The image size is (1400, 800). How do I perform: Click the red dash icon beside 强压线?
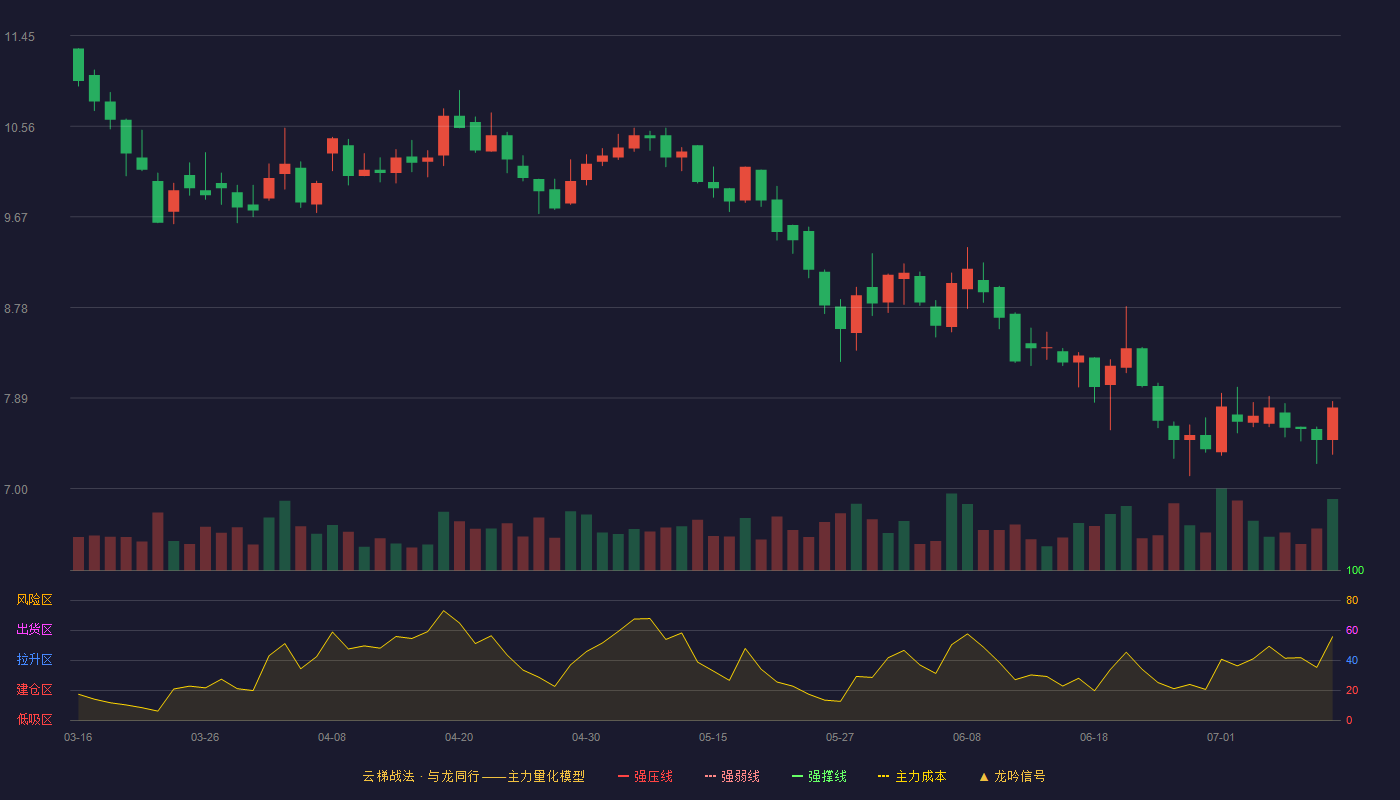623,776
